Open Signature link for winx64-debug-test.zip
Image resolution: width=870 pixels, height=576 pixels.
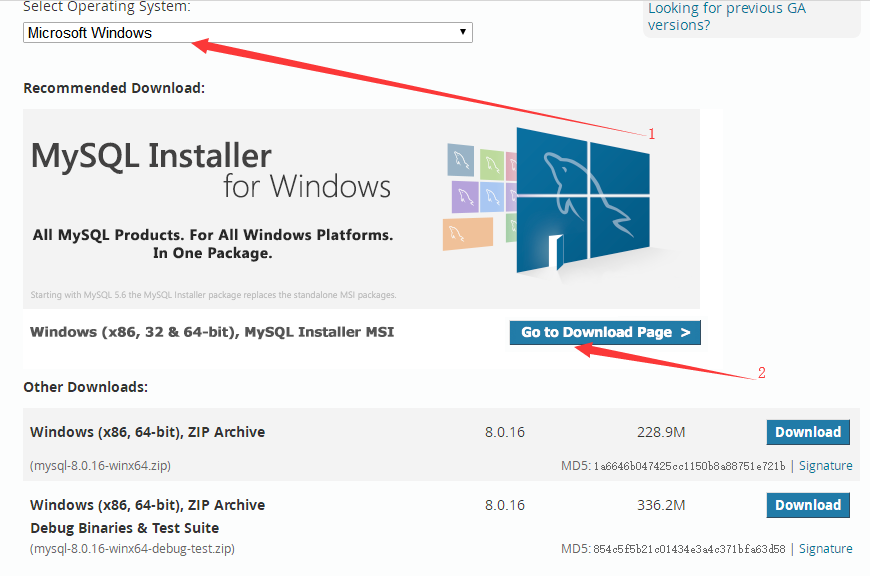coord(826,549)
